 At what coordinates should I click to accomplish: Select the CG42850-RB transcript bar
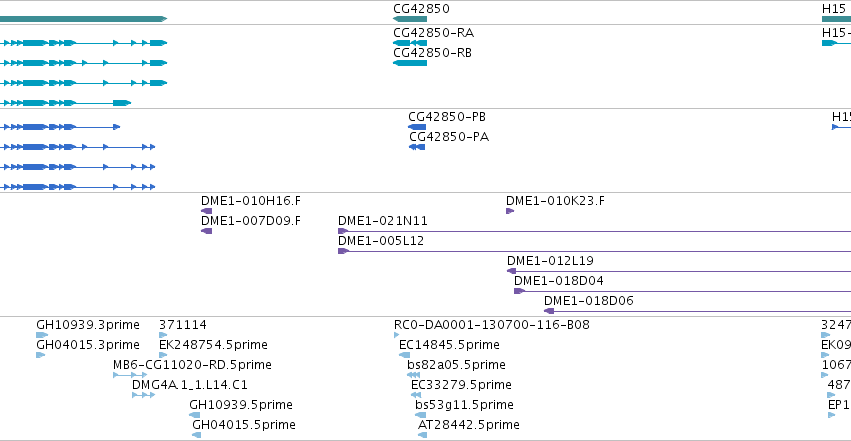[410, 63]
